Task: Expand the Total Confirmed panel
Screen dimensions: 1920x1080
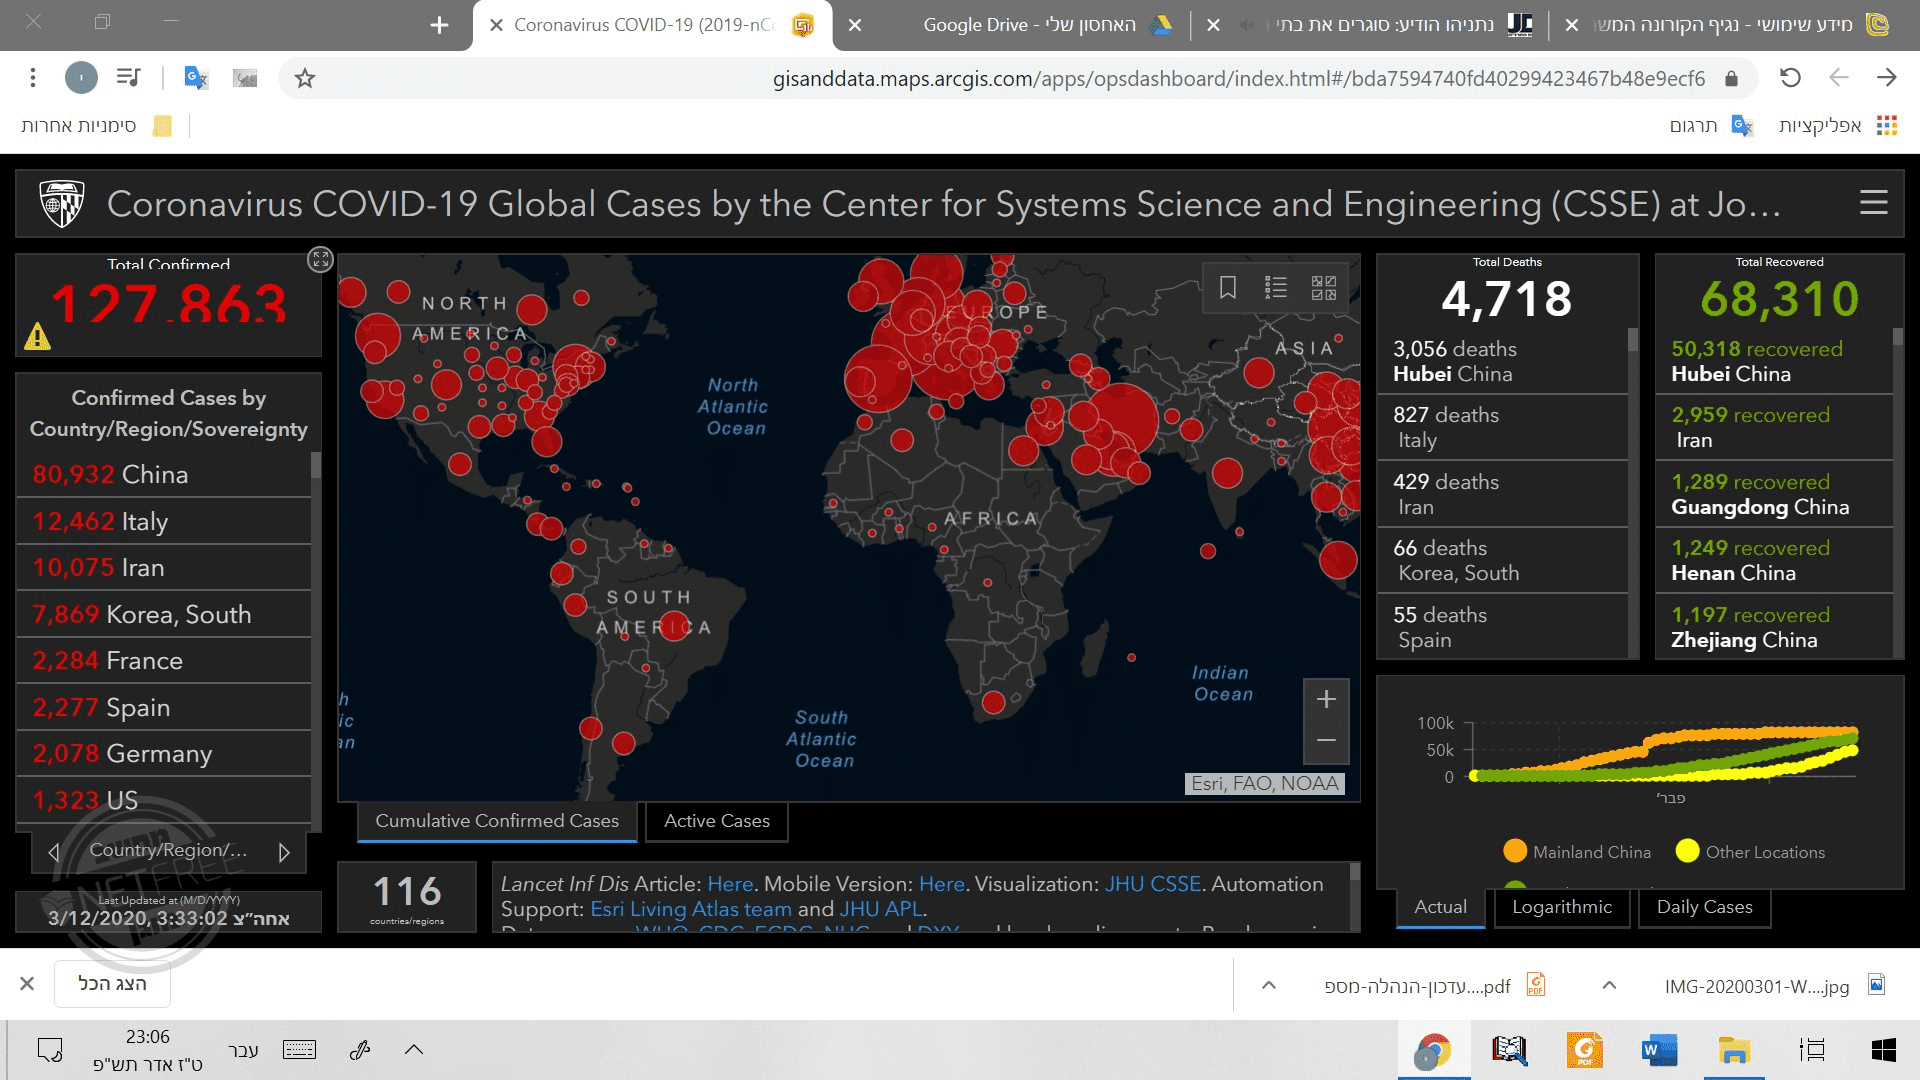Action: (320, 260)
